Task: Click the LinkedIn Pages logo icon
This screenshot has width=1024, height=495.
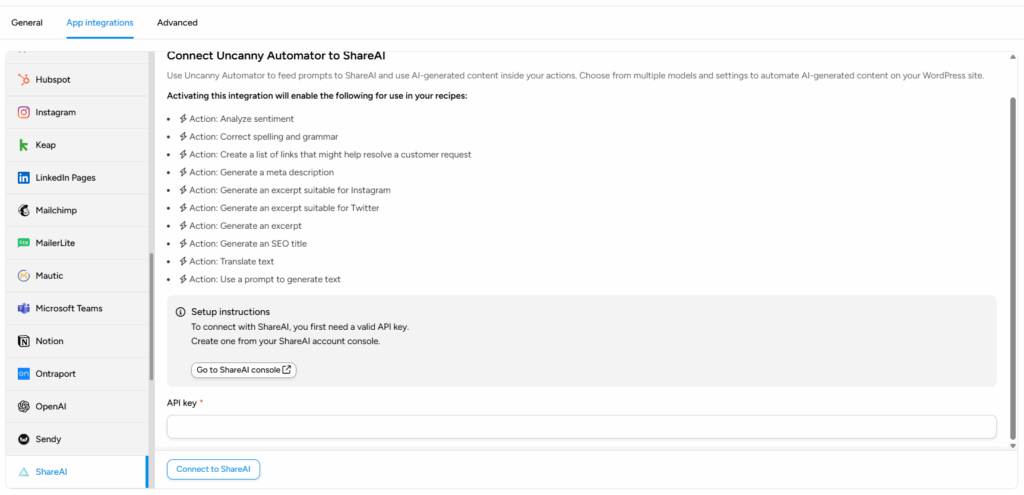Action: [x=24, y=178]
